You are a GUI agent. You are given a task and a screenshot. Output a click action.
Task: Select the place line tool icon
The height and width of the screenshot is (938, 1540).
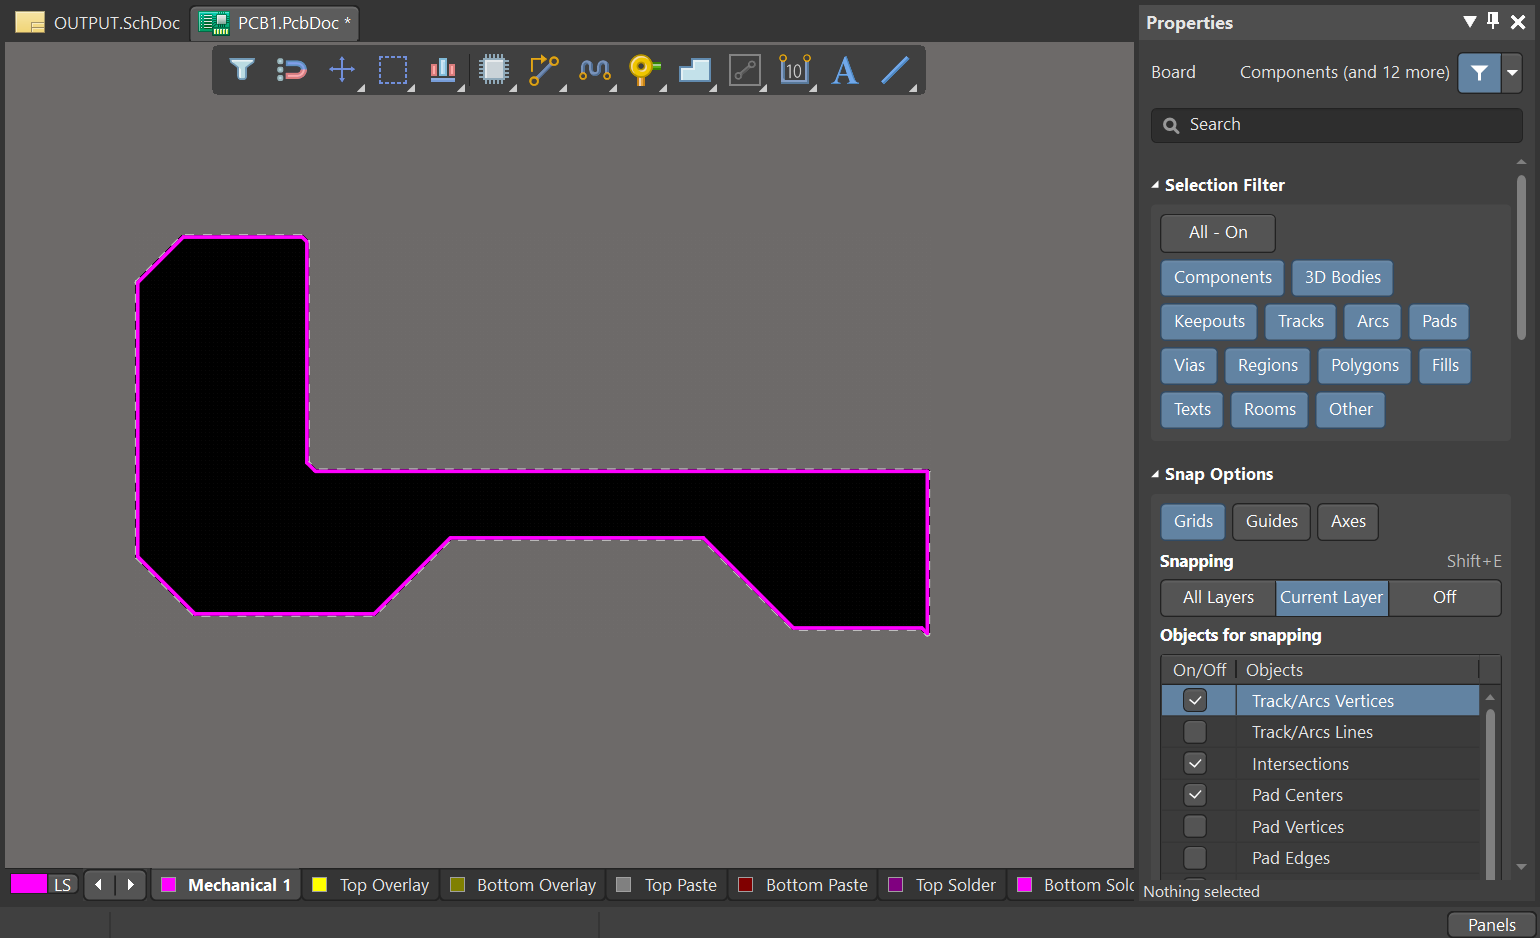tap(895, 70)
